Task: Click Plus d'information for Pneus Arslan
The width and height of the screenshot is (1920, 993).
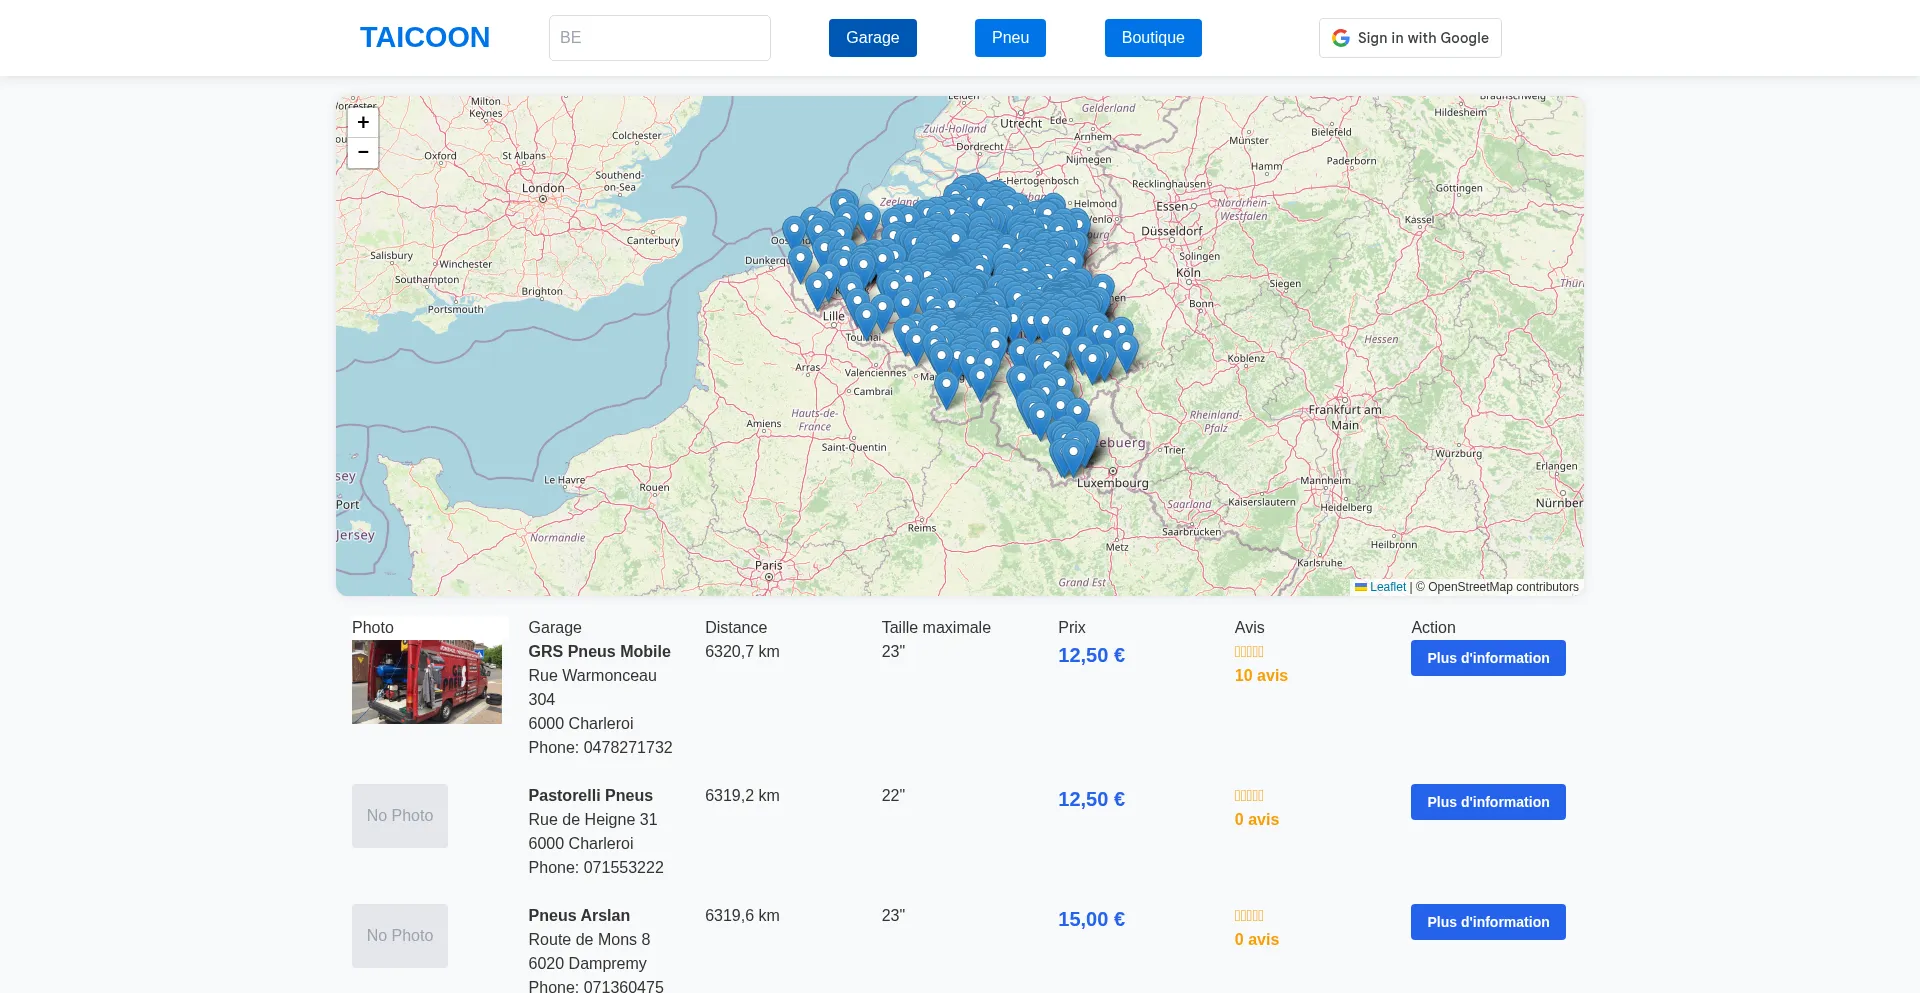Action: tap(1488, 922)
